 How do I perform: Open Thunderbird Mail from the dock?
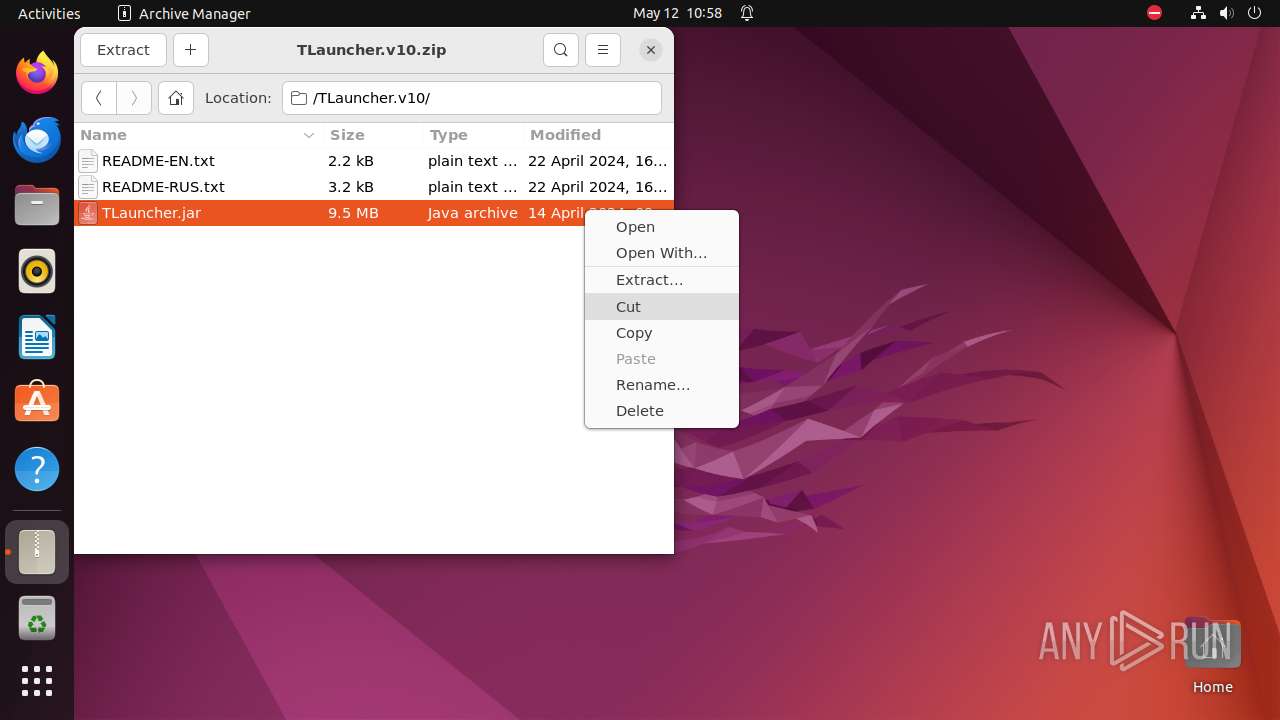37,139
